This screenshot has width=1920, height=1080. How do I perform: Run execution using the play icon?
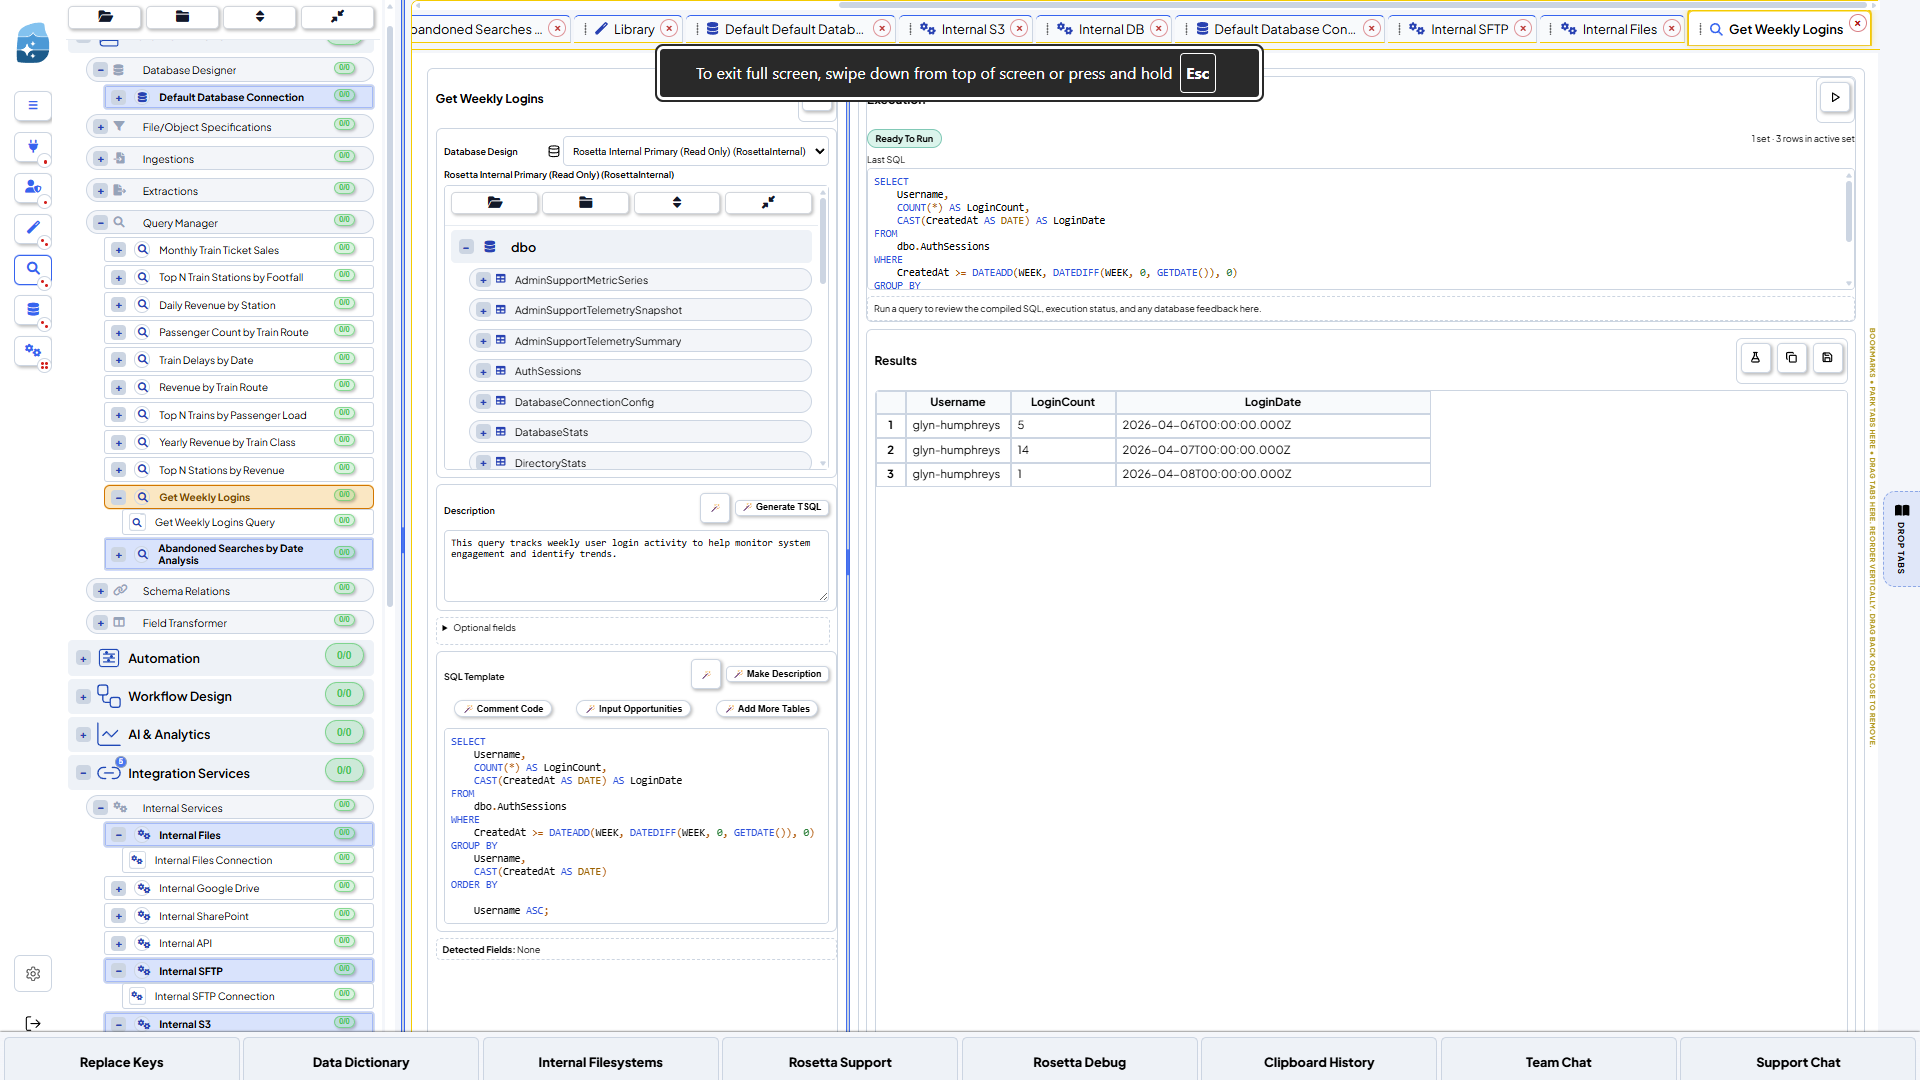click(1836, 98)
